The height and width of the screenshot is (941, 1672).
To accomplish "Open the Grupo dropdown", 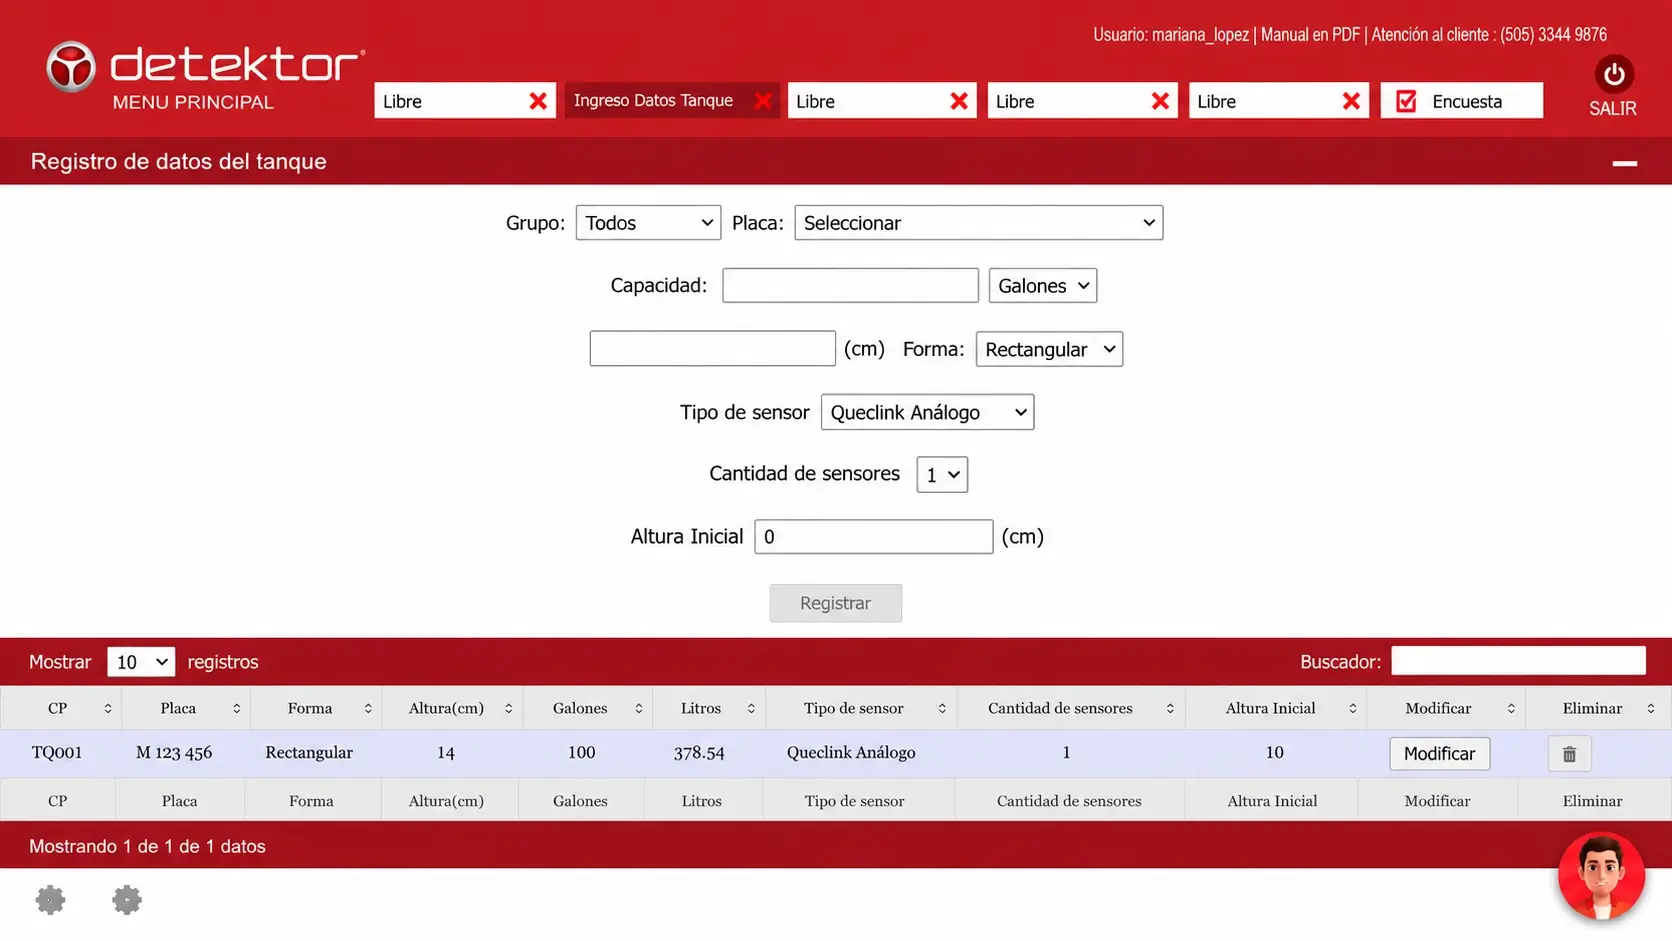I will [x=648, y=223].
